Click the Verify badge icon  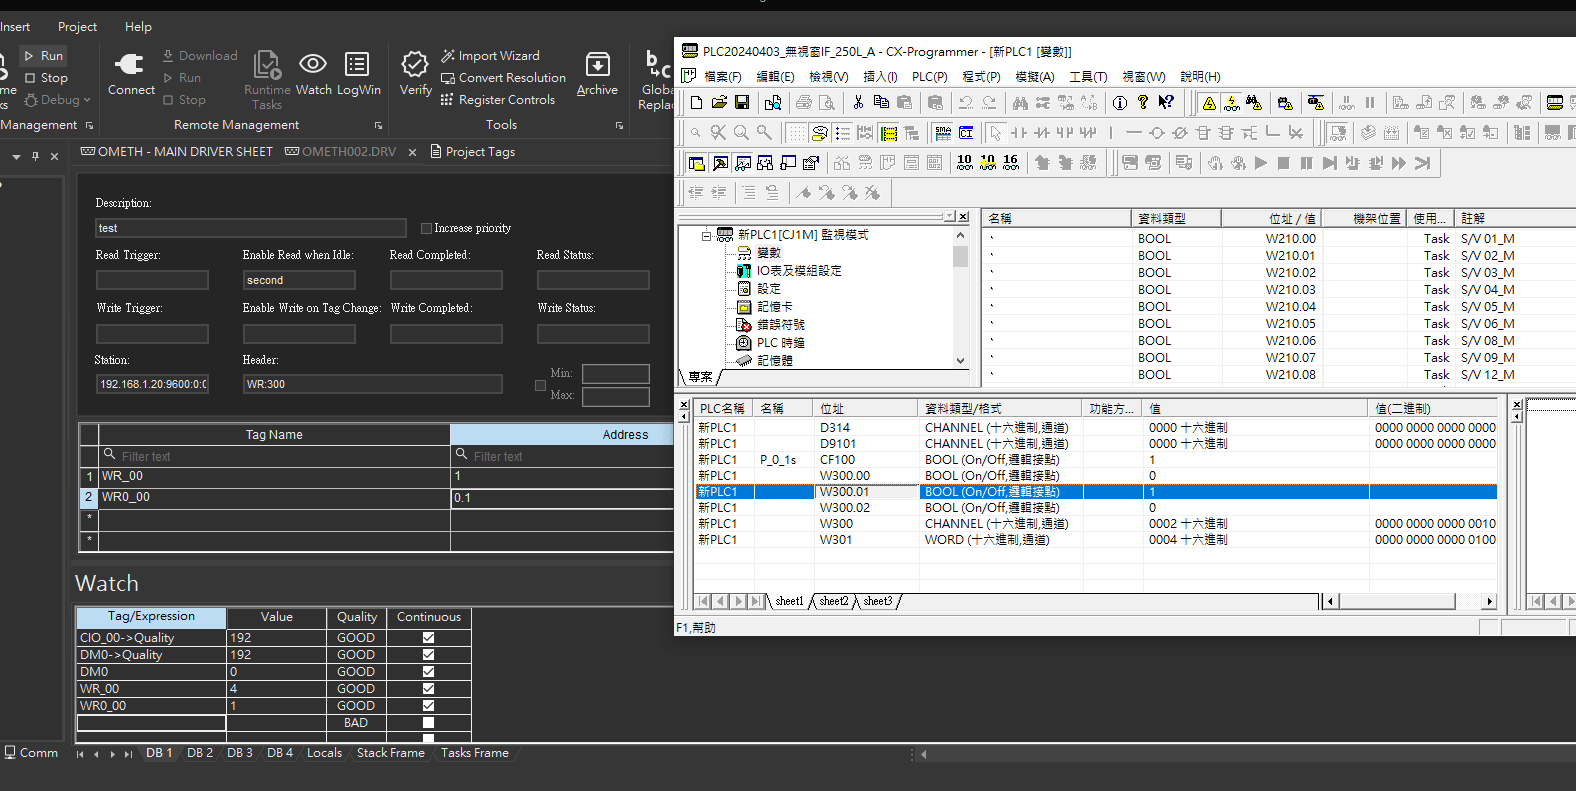coord(415,74)
